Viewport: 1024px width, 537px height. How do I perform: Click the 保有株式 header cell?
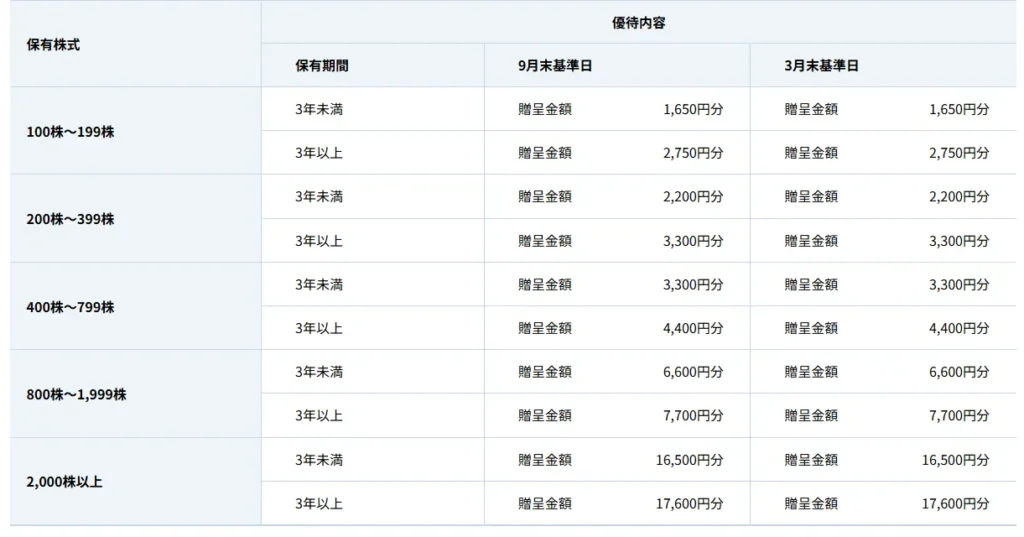click(53, 45)
